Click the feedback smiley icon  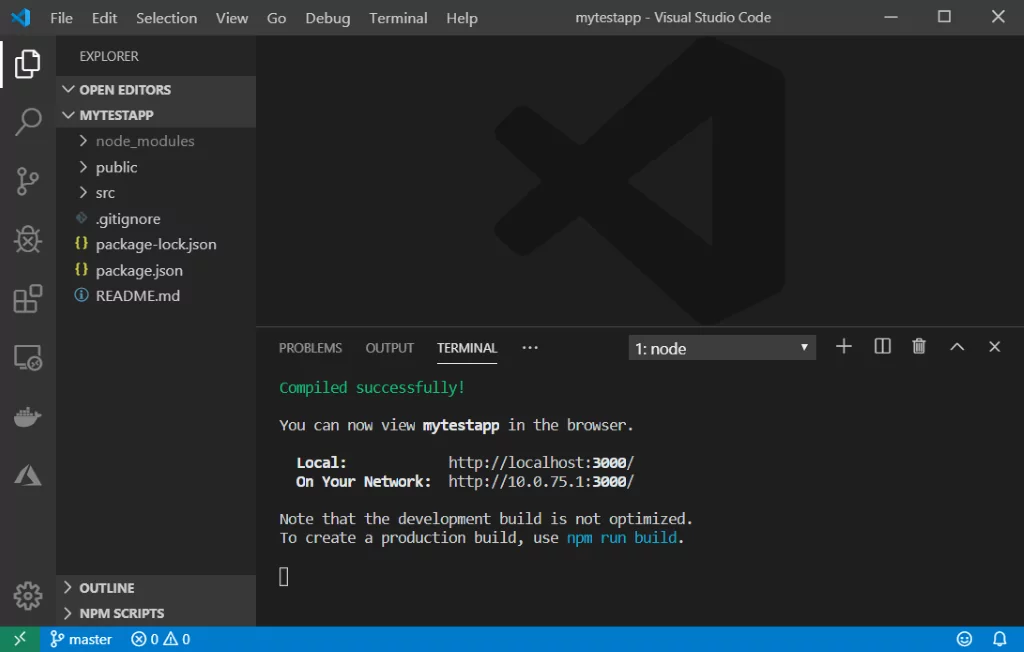964,639
